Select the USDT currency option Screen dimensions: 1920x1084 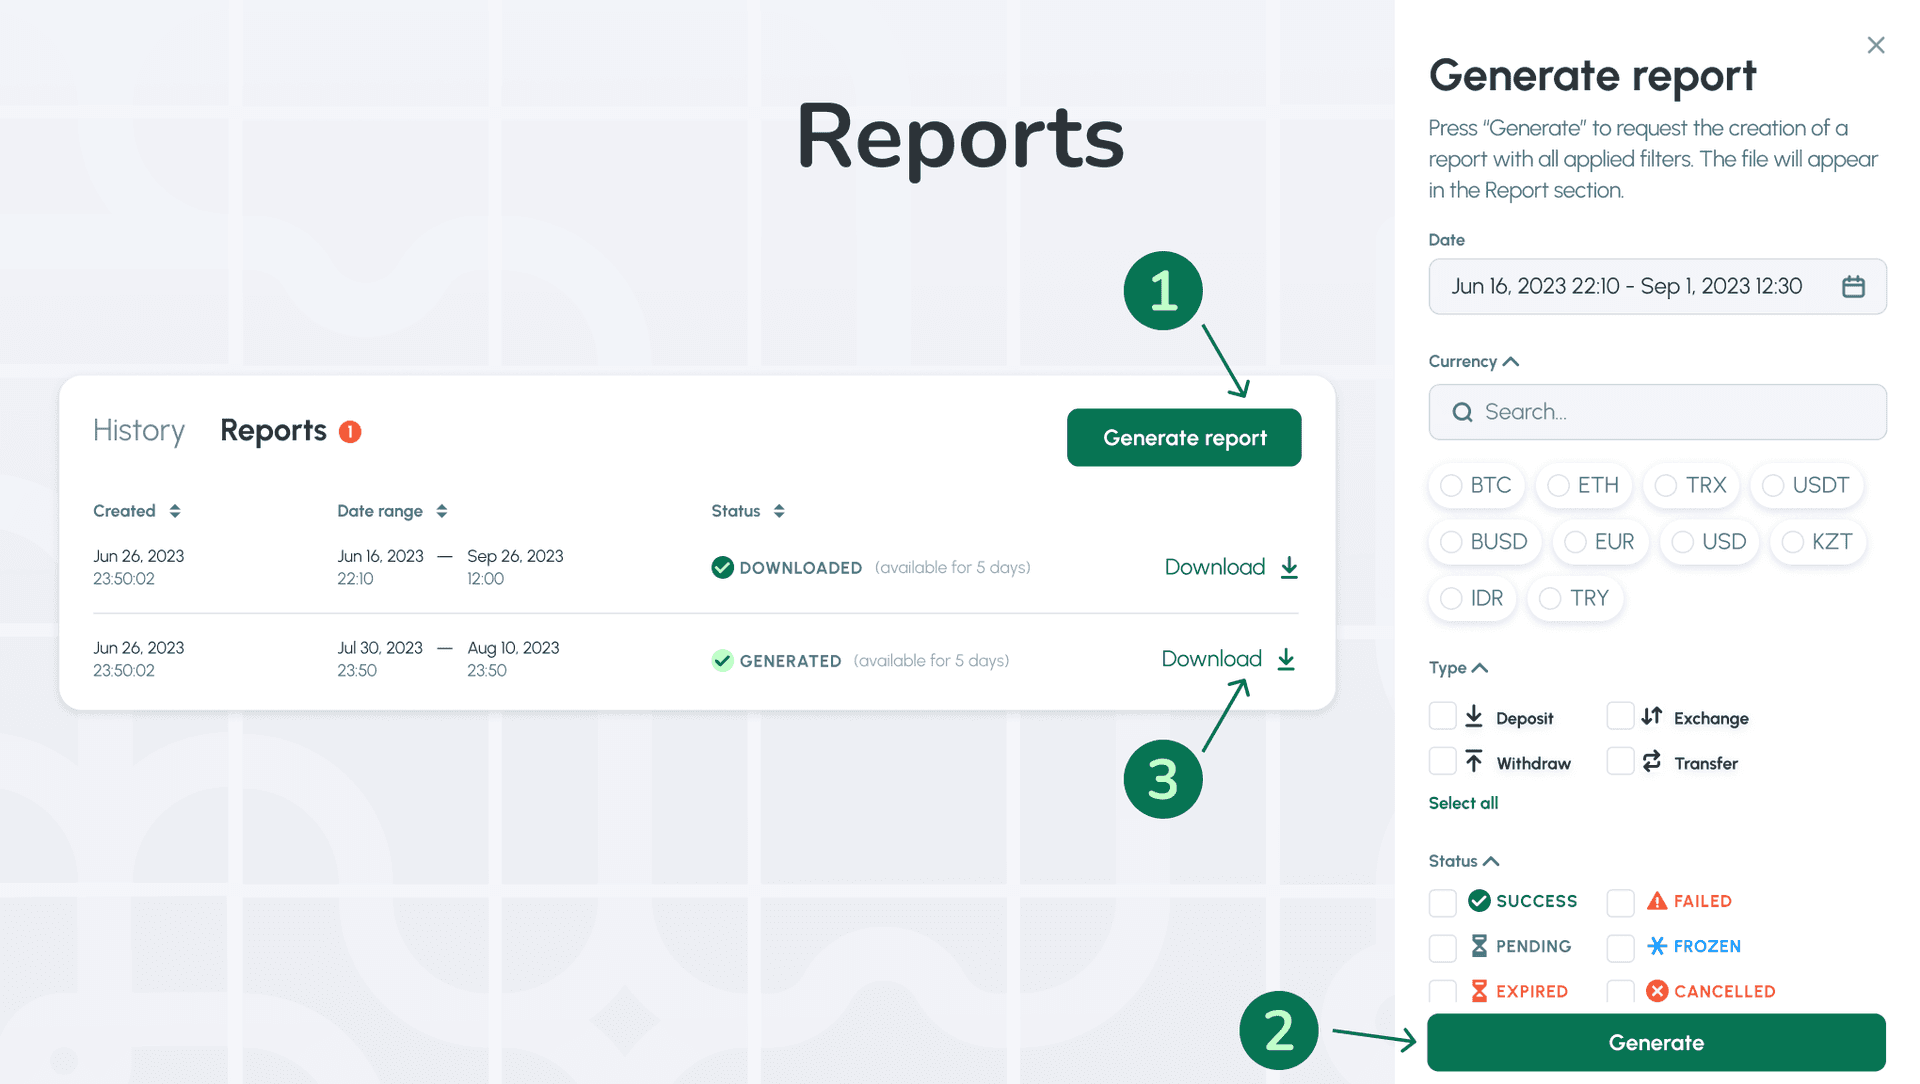(1806, 485)
